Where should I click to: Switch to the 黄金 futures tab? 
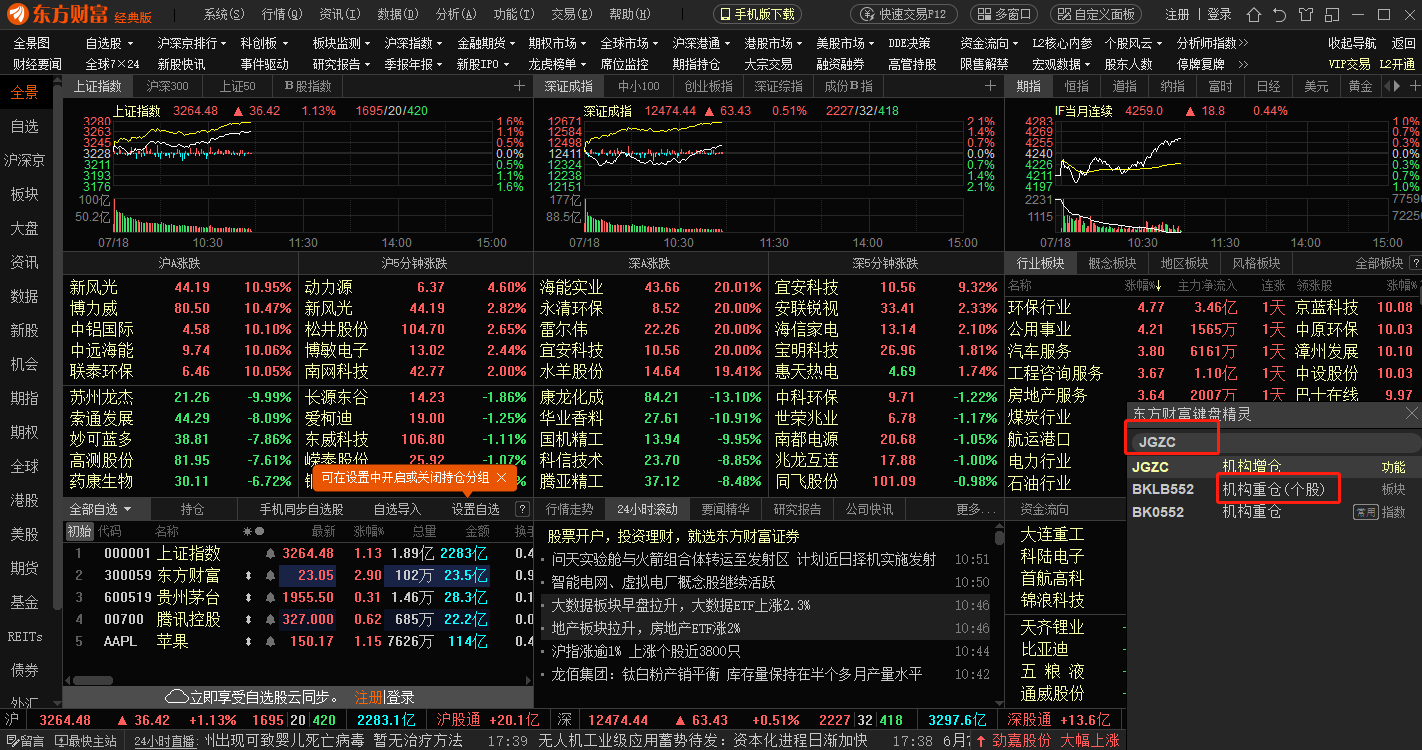coord(1361,86)
